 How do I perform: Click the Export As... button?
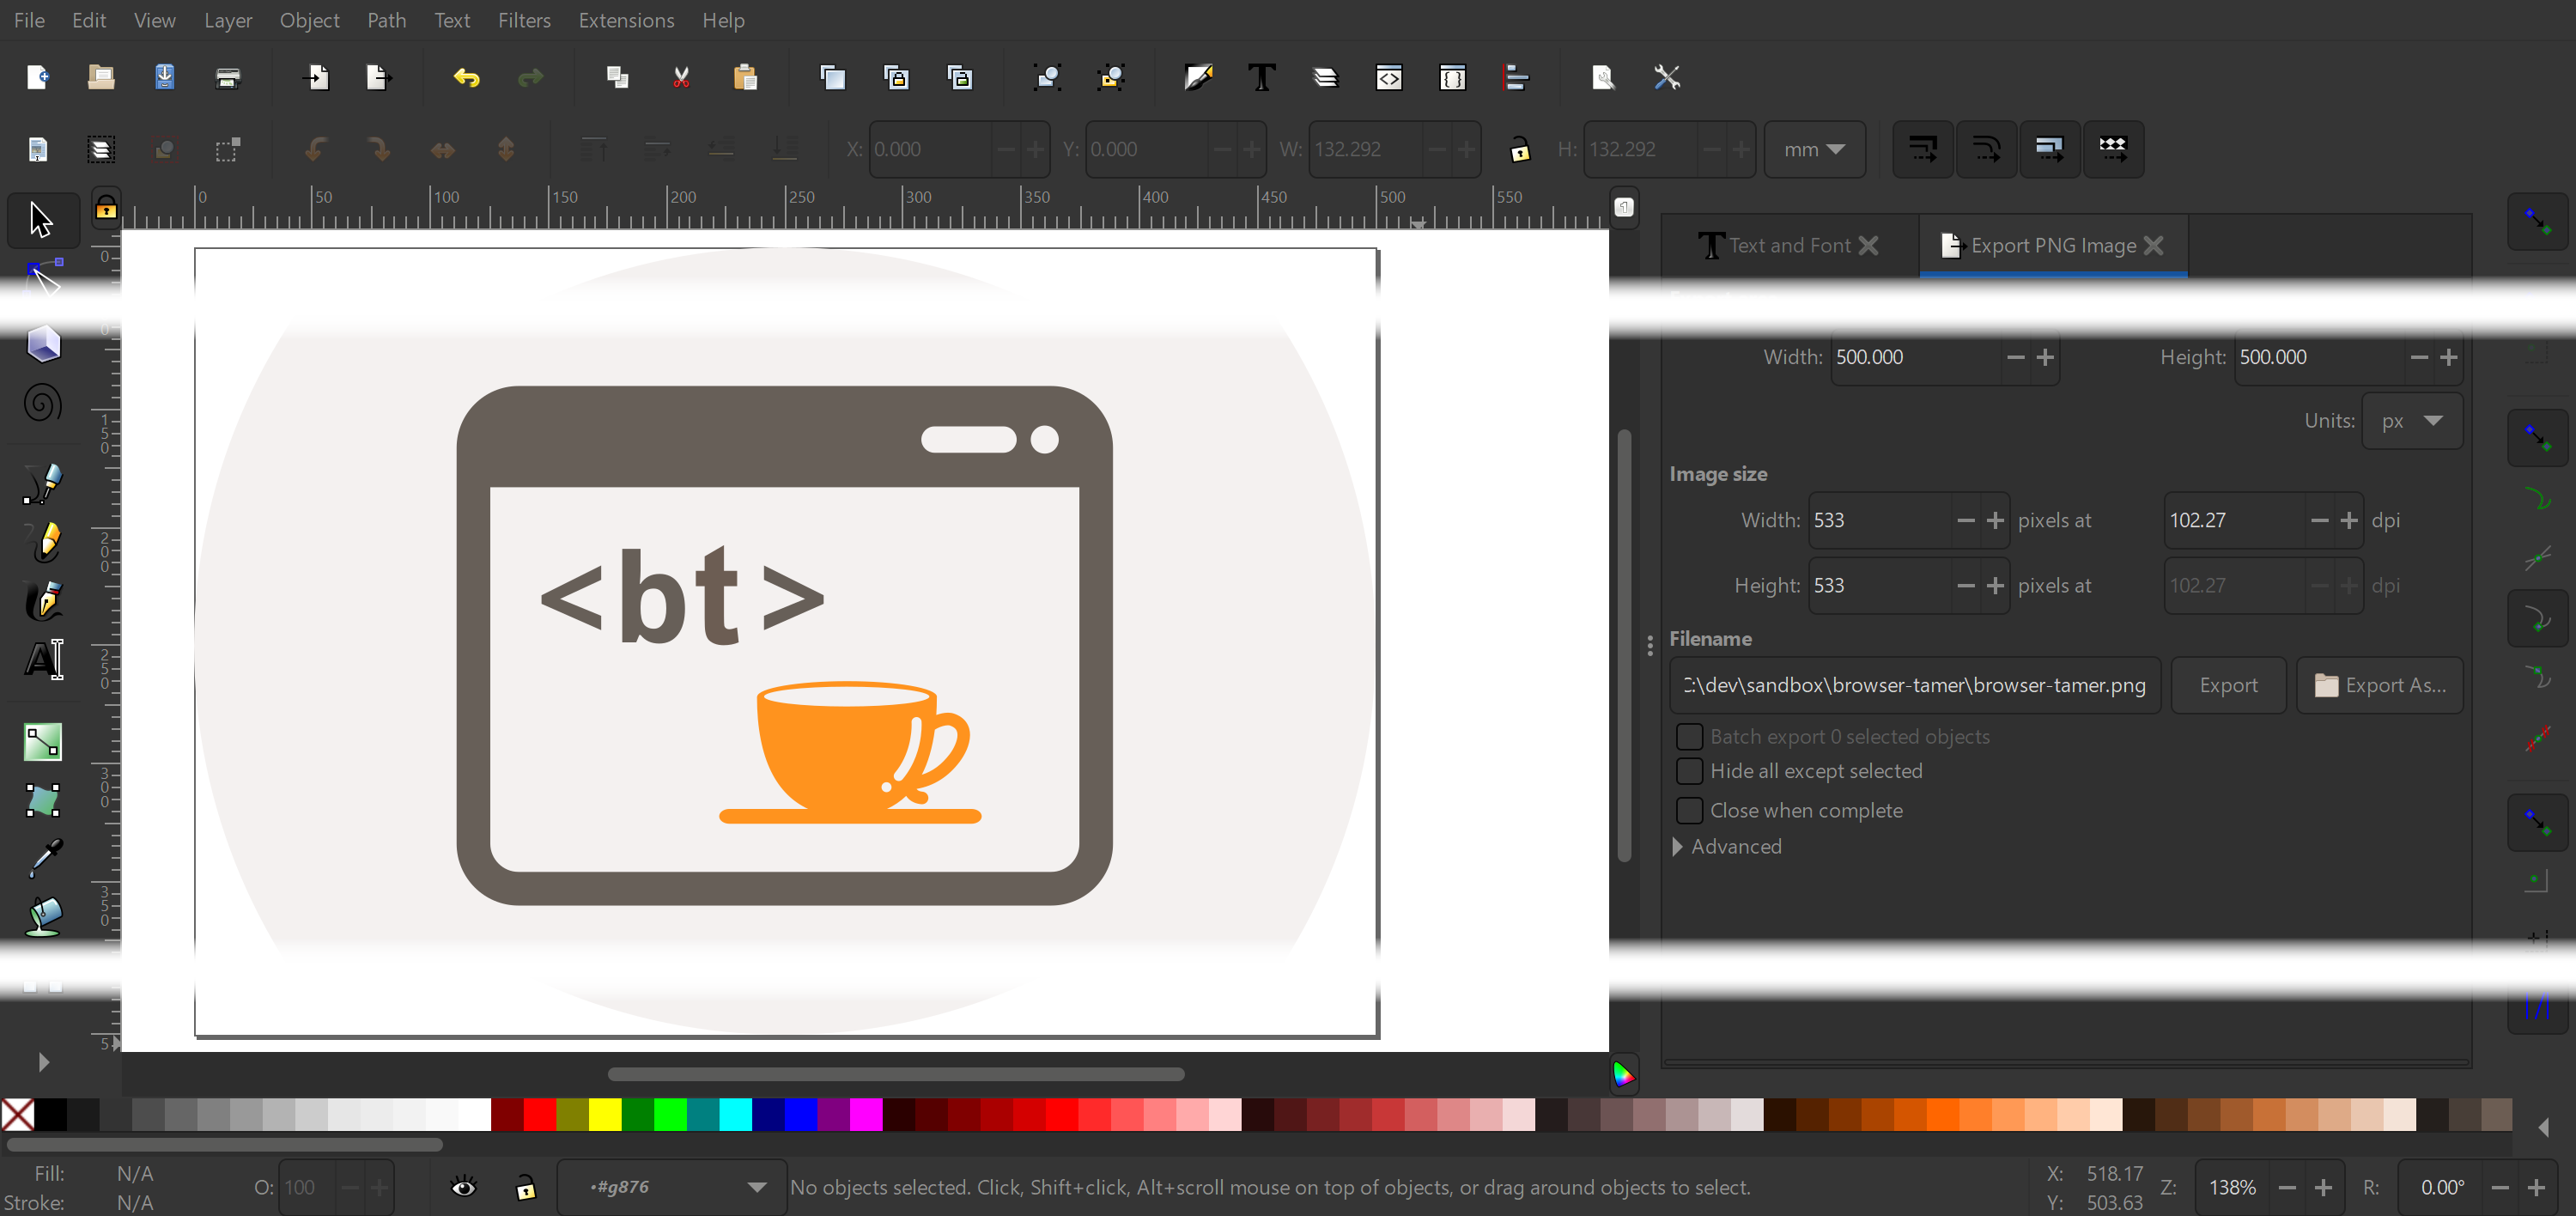point(2380,685)
